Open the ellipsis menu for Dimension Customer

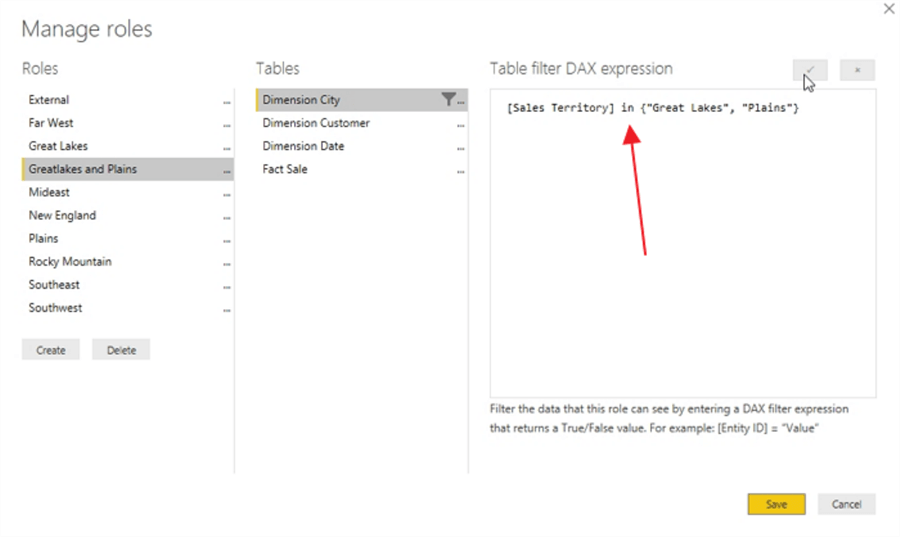point(461,125)
